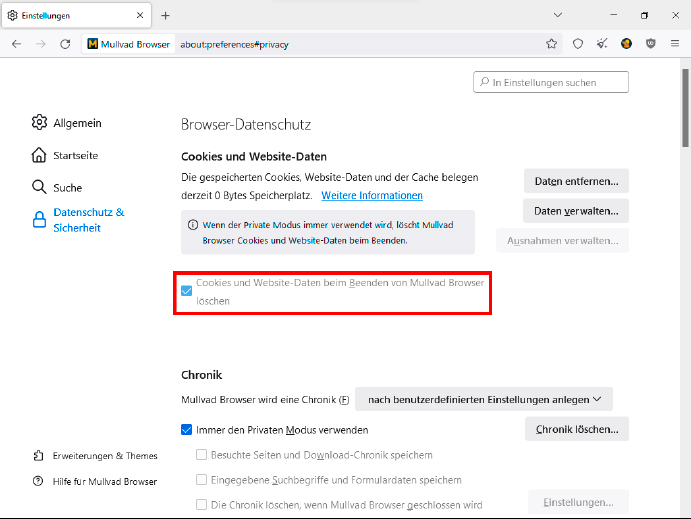Click the info icon in the notice box
Viewport: 691px width, 519px height.
(193, 225)
